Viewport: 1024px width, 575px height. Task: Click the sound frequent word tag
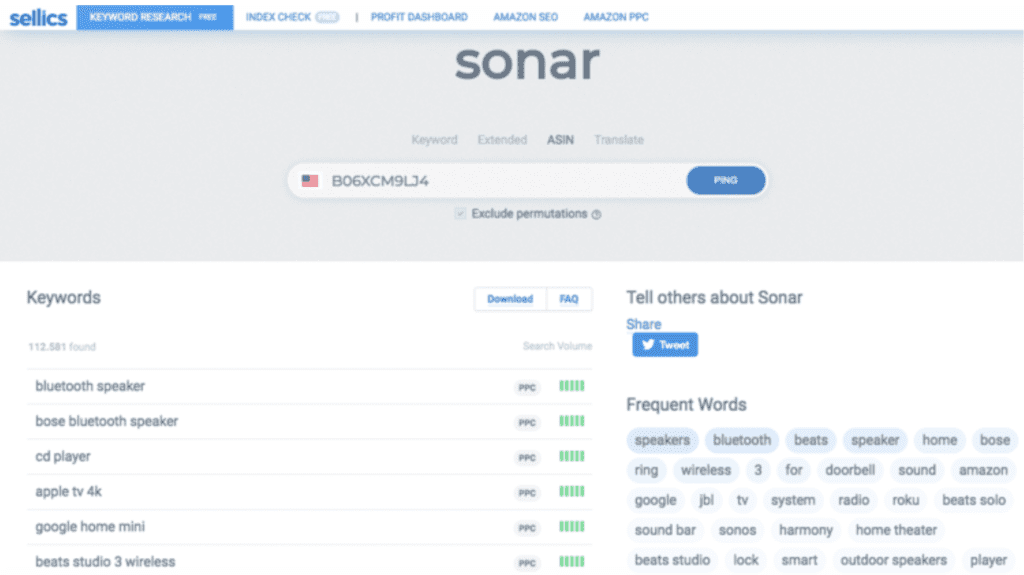[917, 470]
